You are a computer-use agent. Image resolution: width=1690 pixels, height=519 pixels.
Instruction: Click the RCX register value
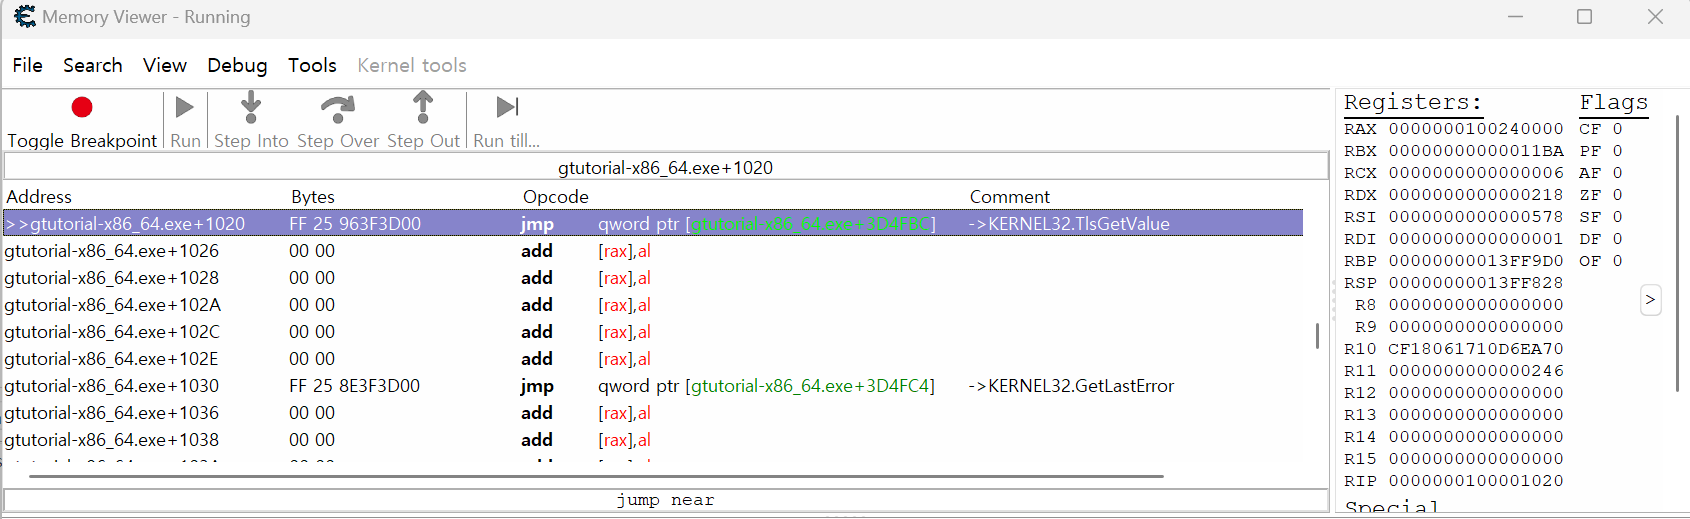pos(1476,173)
